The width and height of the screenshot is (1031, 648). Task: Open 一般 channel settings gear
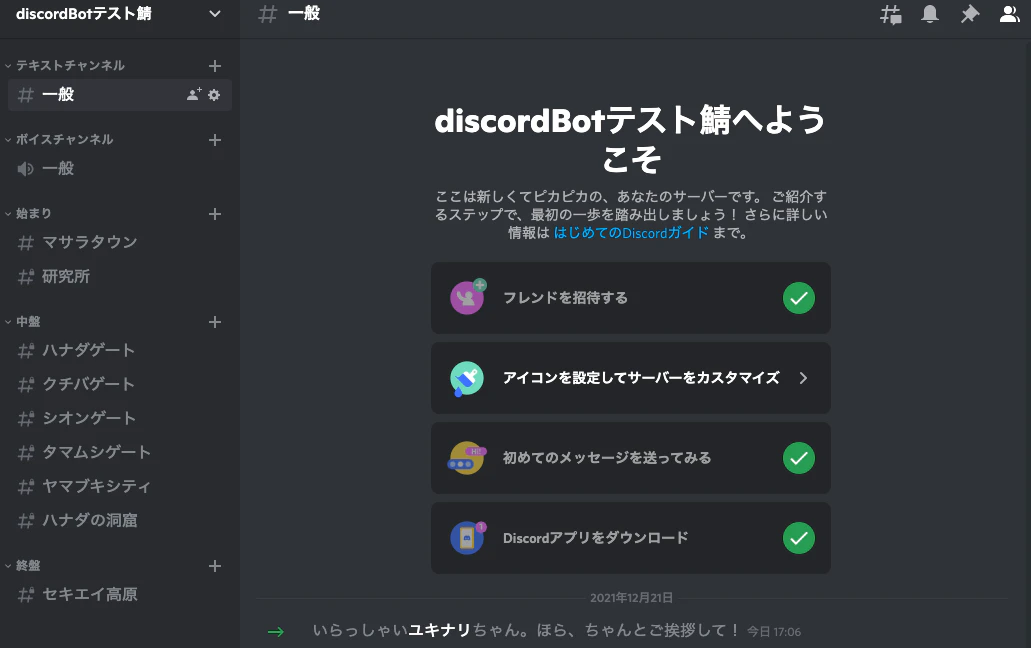pos(214,95)
